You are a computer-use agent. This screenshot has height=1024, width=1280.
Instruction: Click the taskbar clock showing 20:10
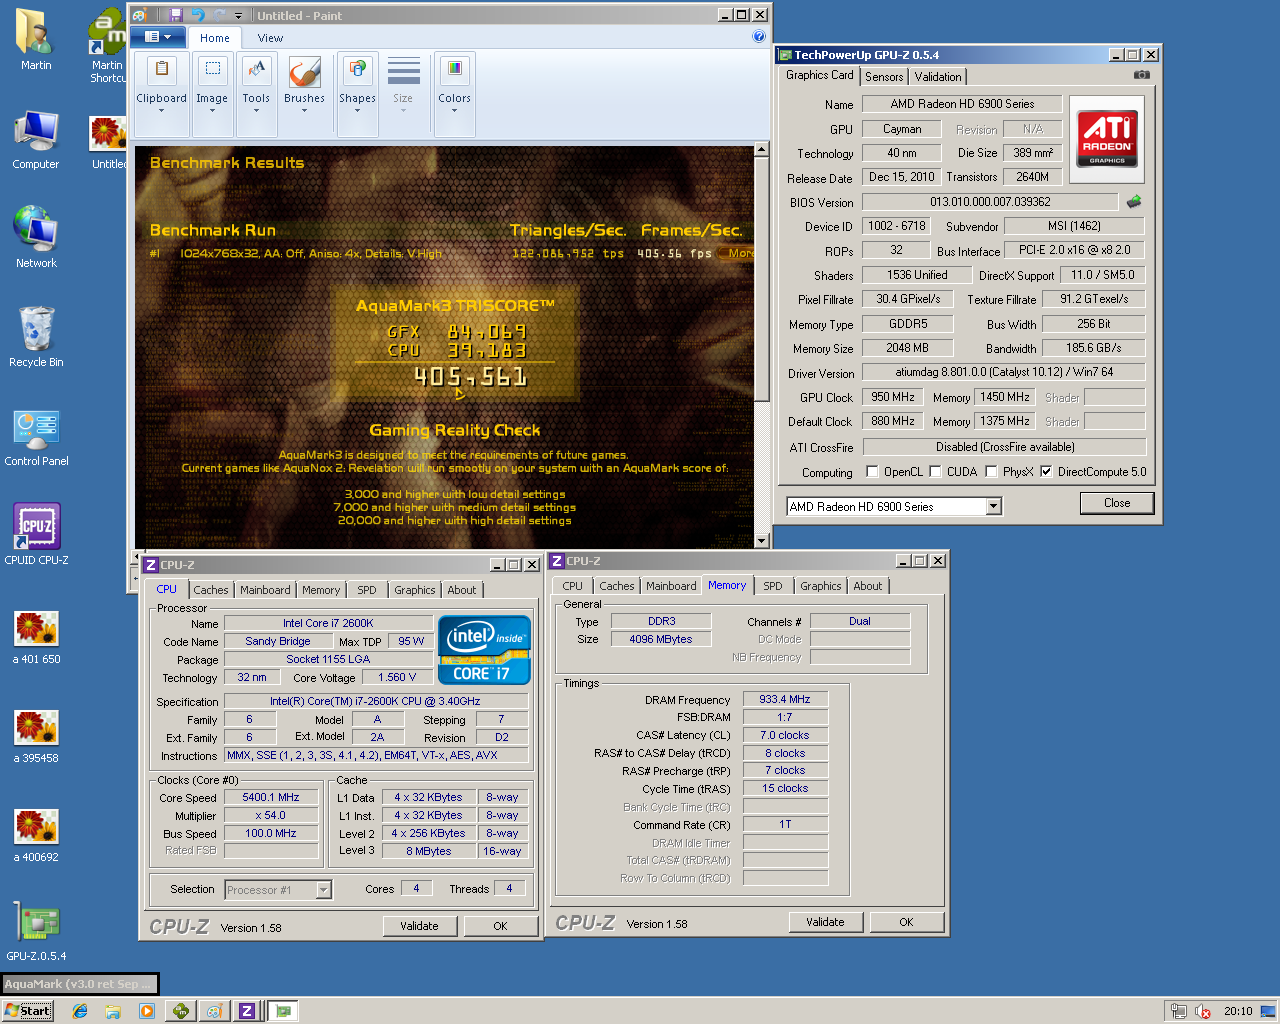tap(1238, 1011)
